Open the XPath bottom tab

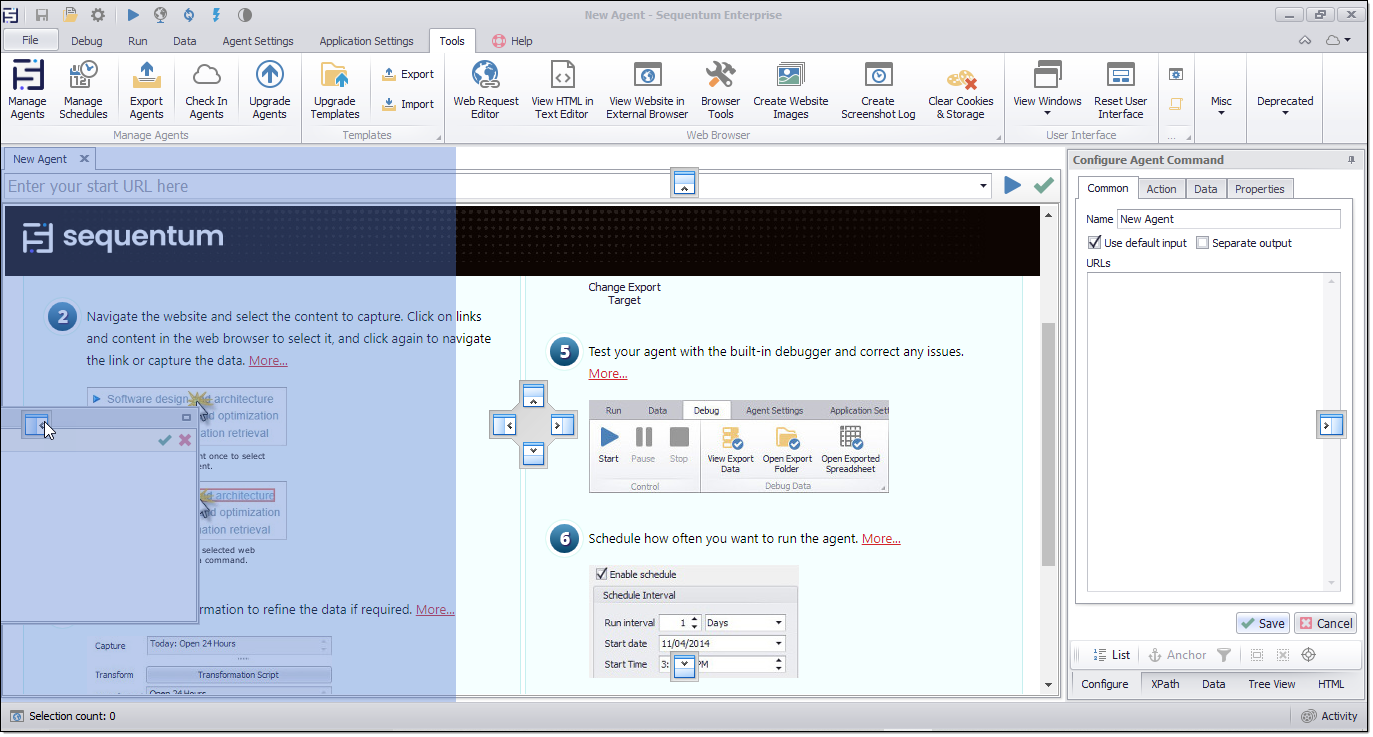tap(1165, 684)
